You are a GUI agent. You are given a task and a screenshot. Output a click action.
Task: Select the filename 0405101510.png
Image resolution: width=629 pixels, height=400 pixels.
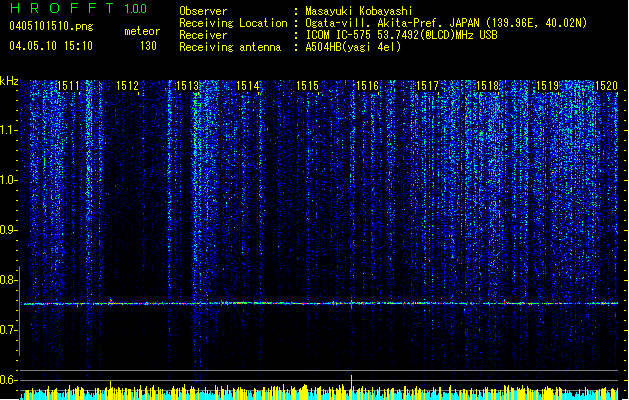51,26
